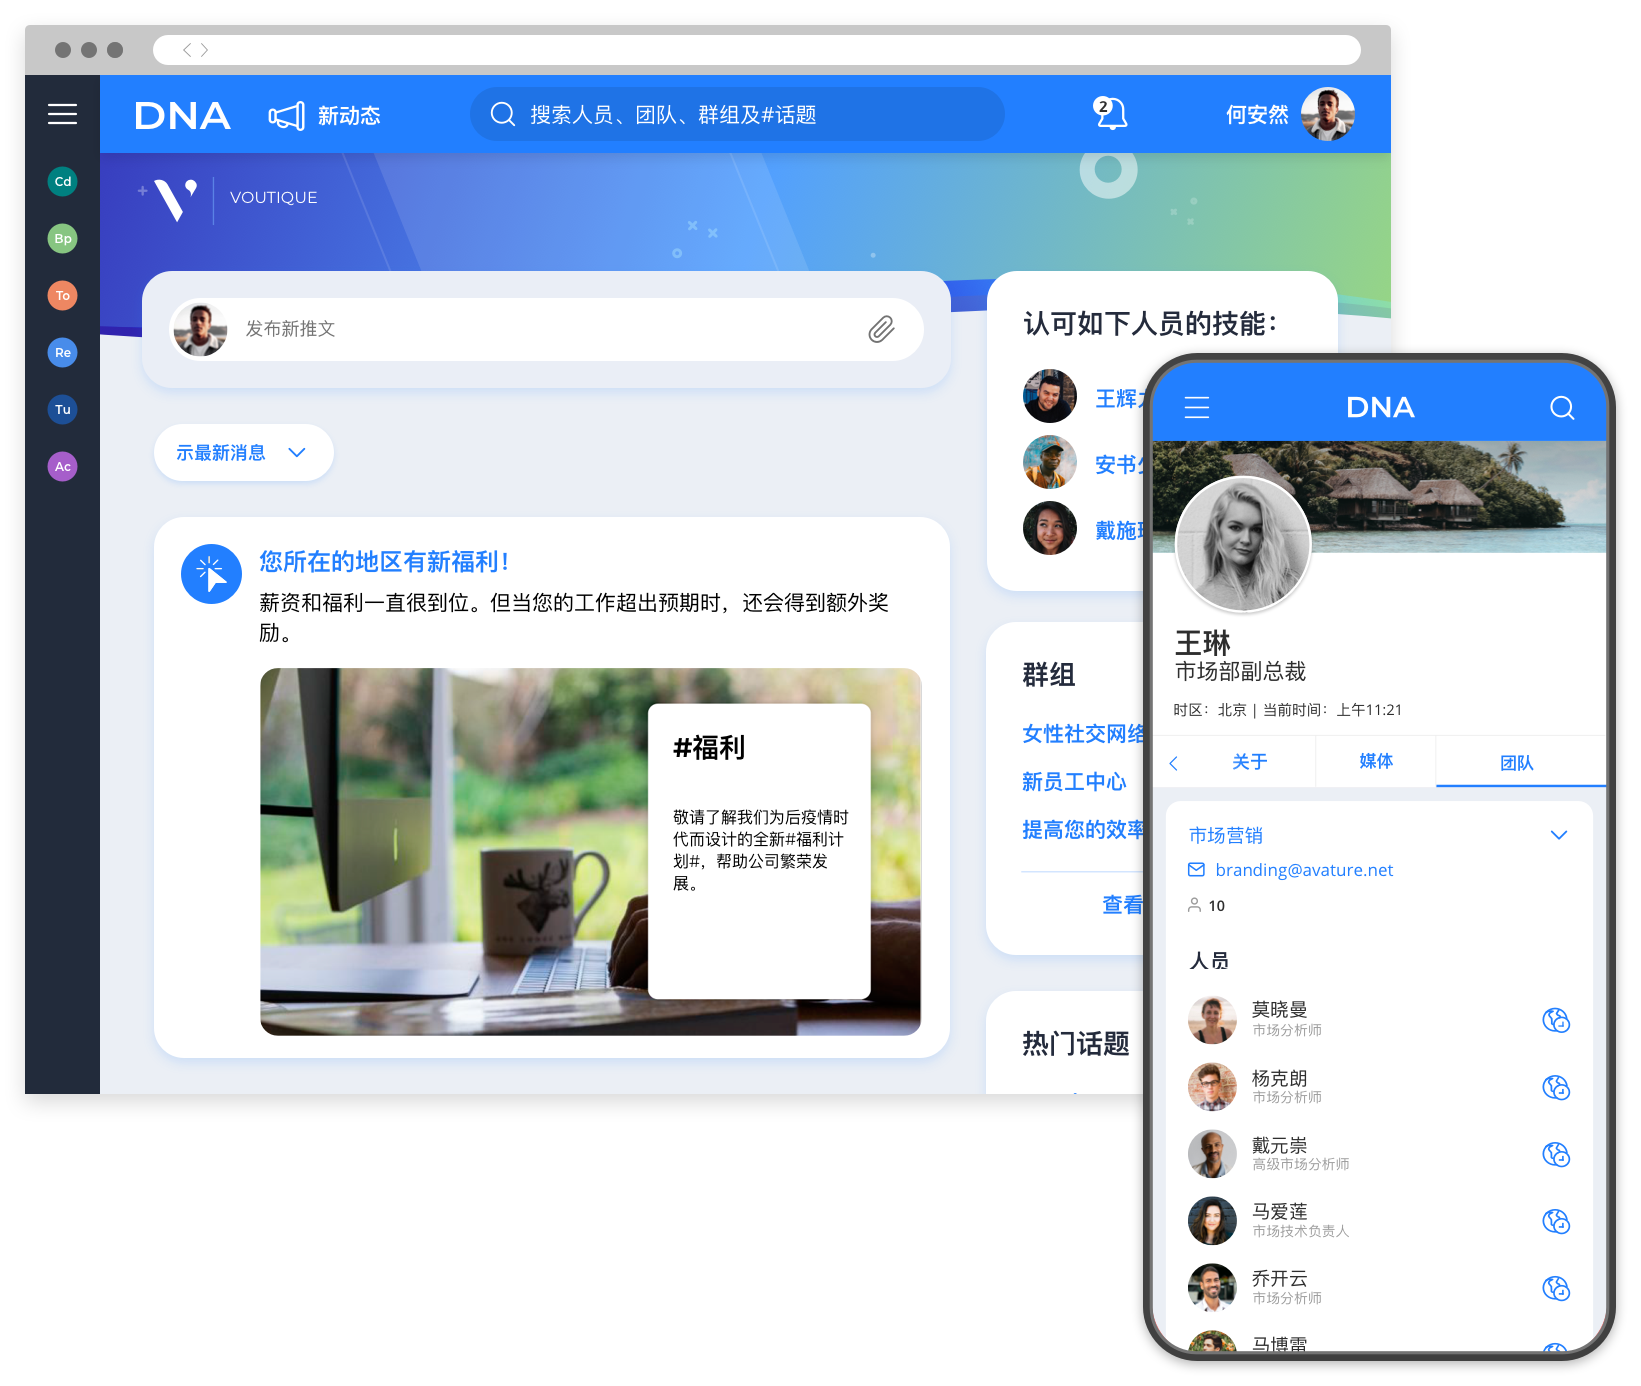Select the Cd sidebar avatar icon
Screen dimensions: 1641x1386
tap(62, 181)
